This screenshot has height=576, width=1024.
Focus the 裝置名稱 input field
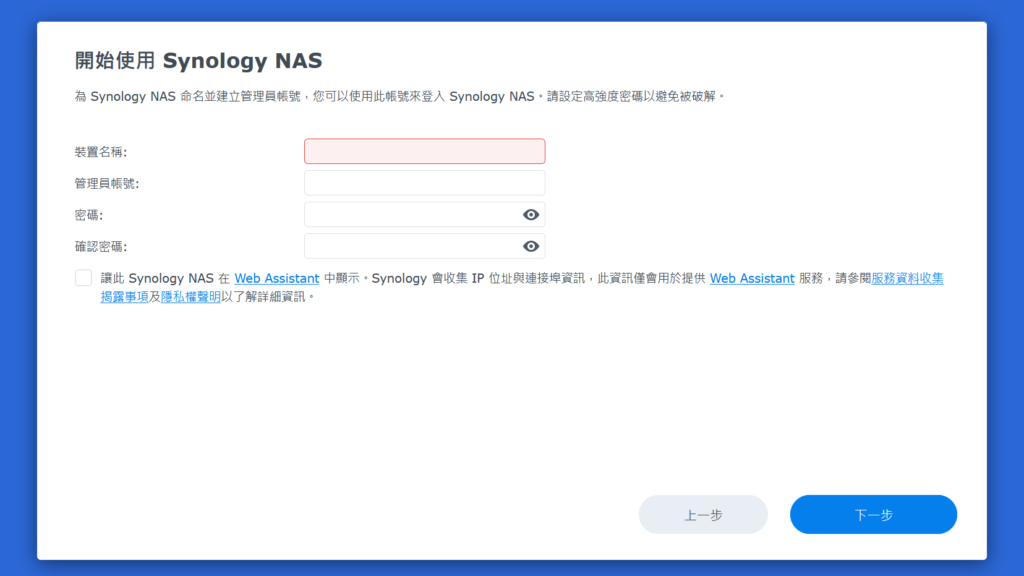click(x=424, y=152)
